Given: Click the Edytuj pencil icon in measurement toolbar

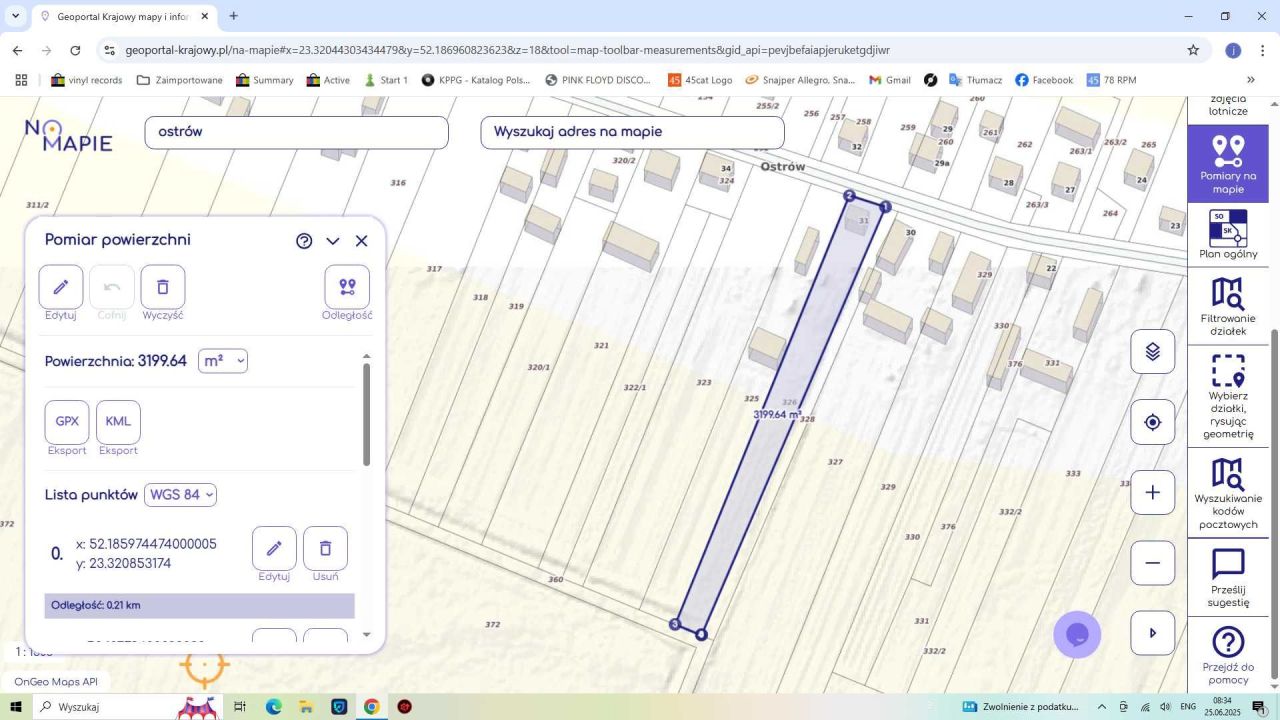Looking at the screenshot, I should pyautogui.click(x=61, y=287).
